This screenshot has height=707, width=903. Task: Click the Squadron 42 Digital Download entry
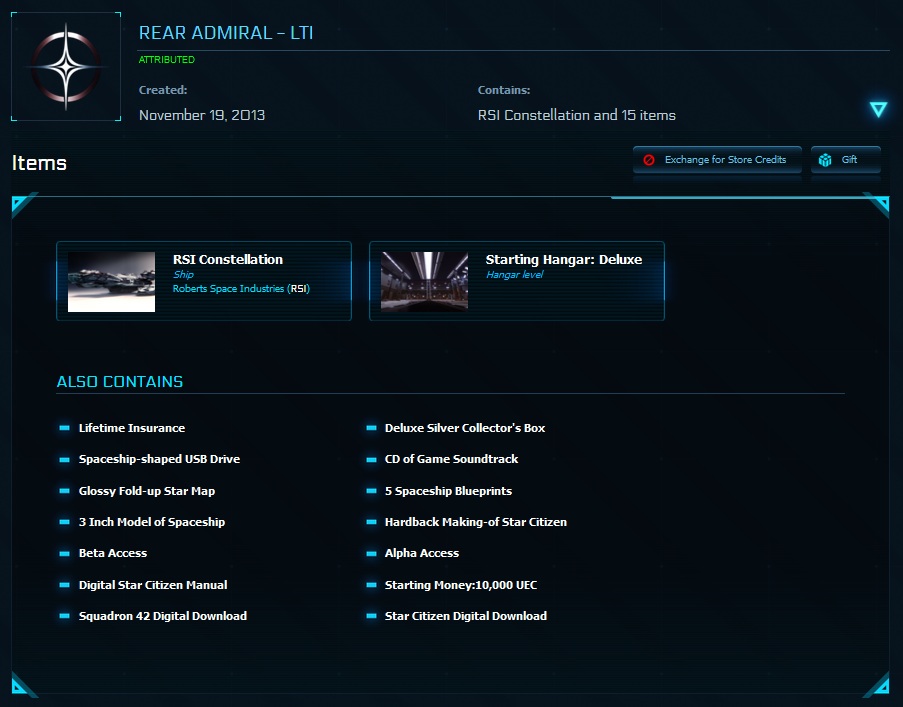163,616
